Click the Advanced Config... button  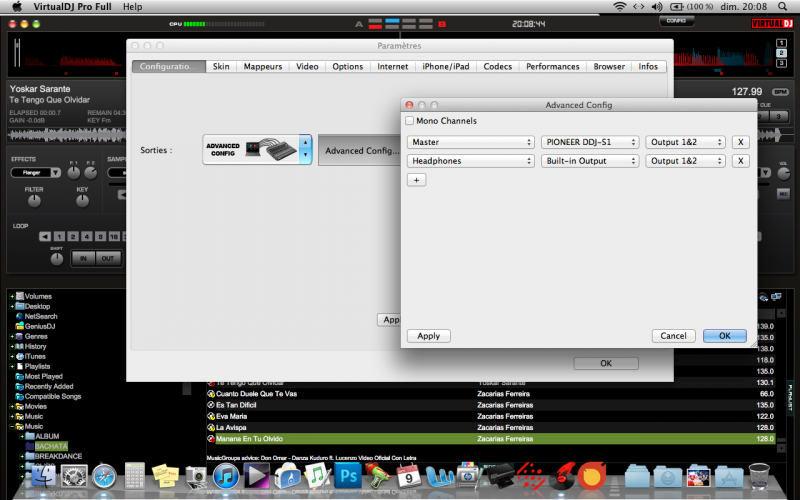tap(361, 151)
